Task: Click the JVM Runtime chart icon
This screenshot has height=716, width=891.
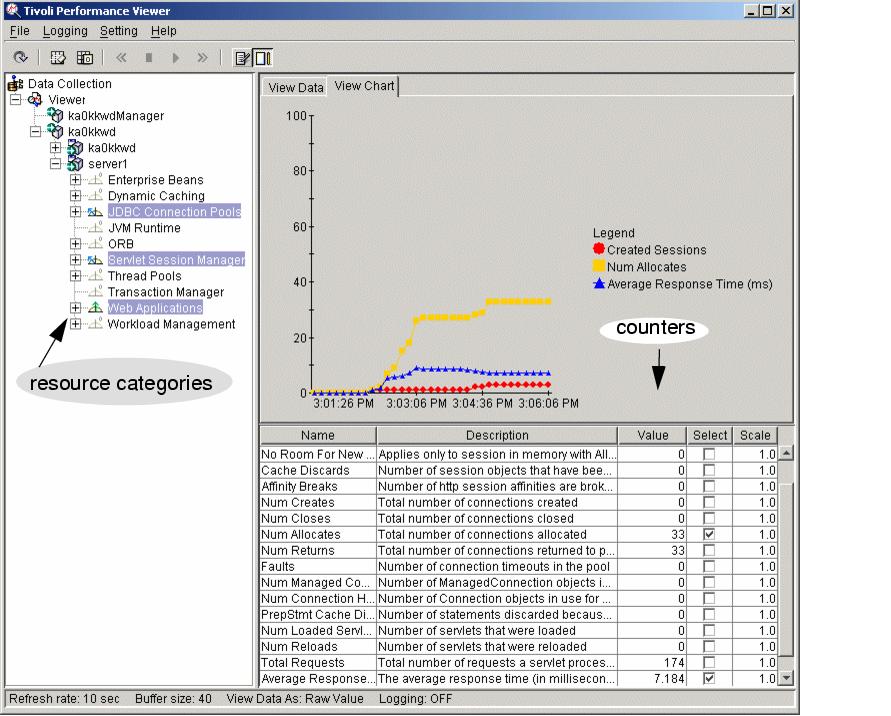Action: tap(95, 228)
